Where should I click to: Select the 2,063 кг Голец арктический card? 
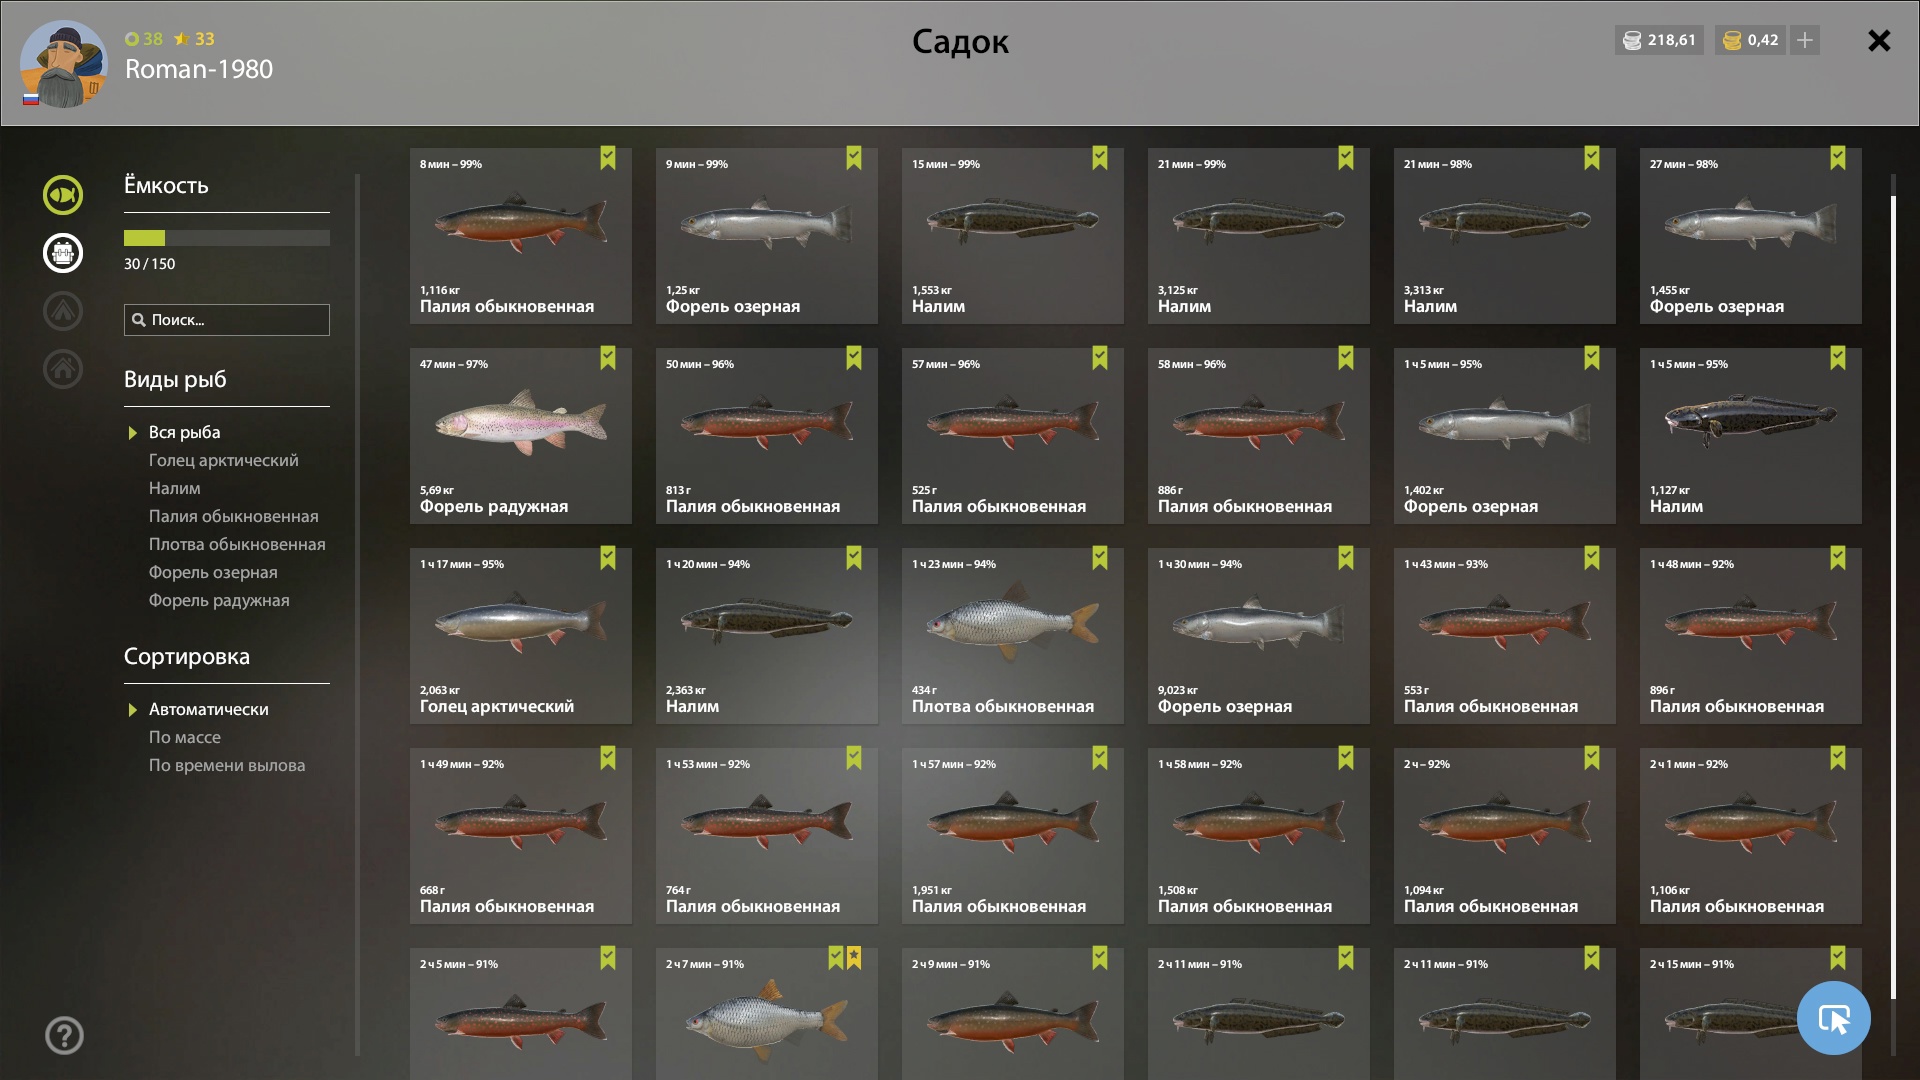coord(520,636)
